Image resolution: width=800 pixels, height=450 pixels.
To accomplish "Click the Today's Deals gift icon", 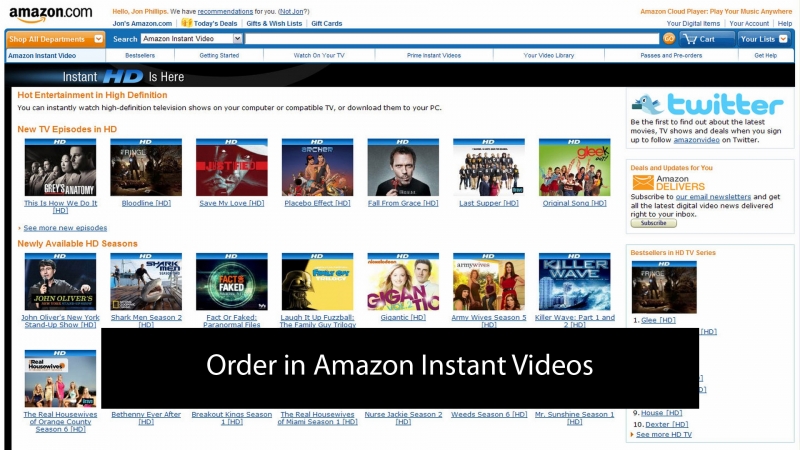I will 186,23.
